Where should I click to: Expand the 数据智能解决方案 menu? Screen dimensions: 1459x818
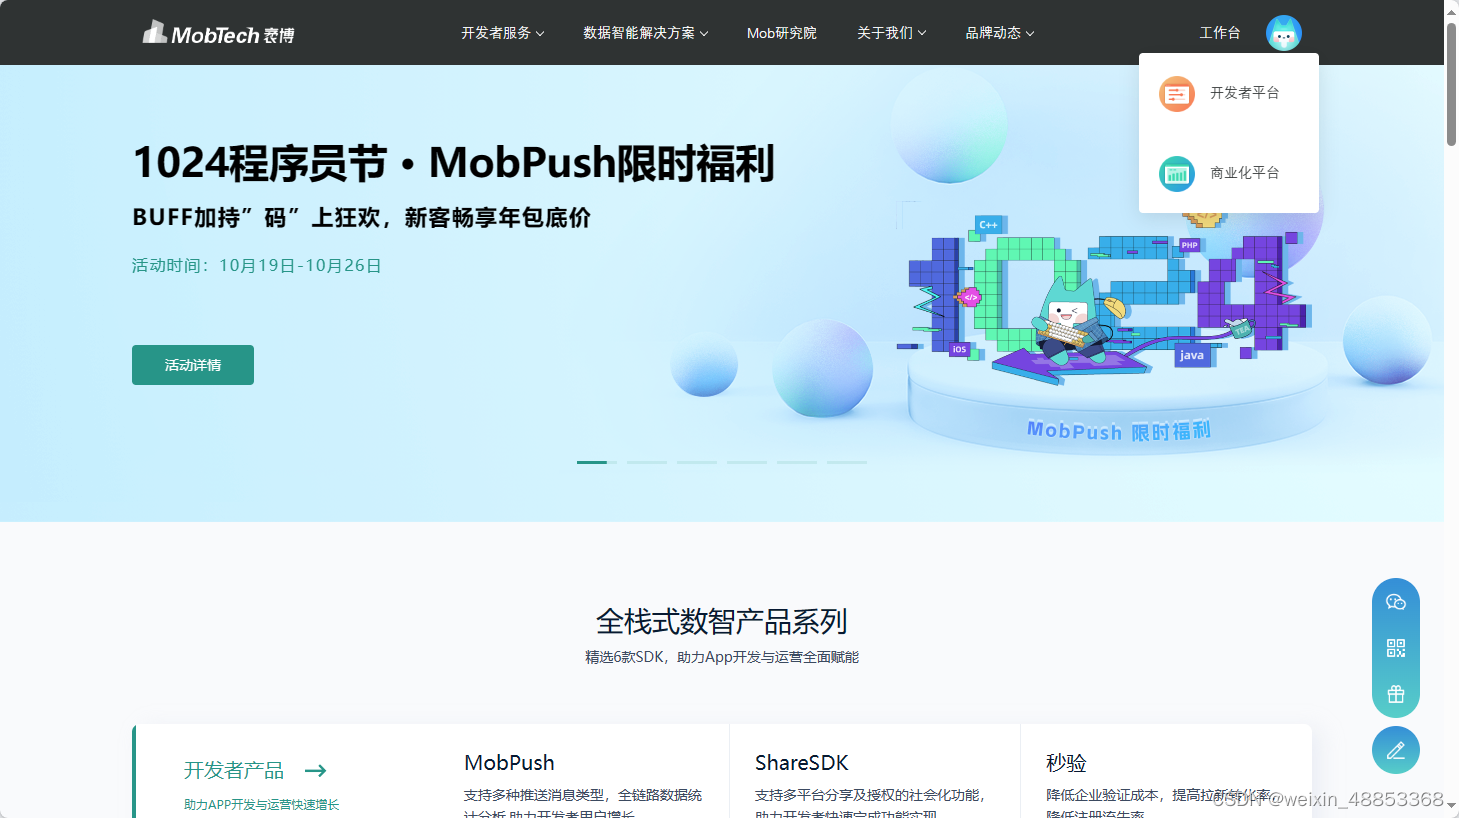click(646, 33)
